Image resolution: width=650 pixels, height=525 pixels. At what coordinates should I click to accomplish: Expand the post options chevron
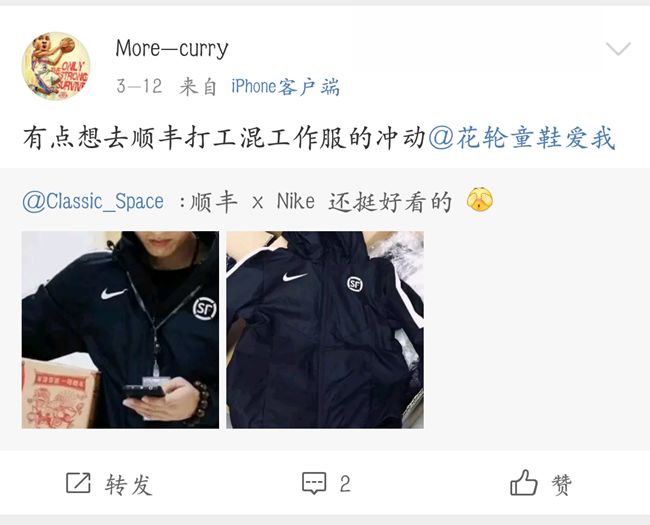pyautogui.click(x=618, y=49)
